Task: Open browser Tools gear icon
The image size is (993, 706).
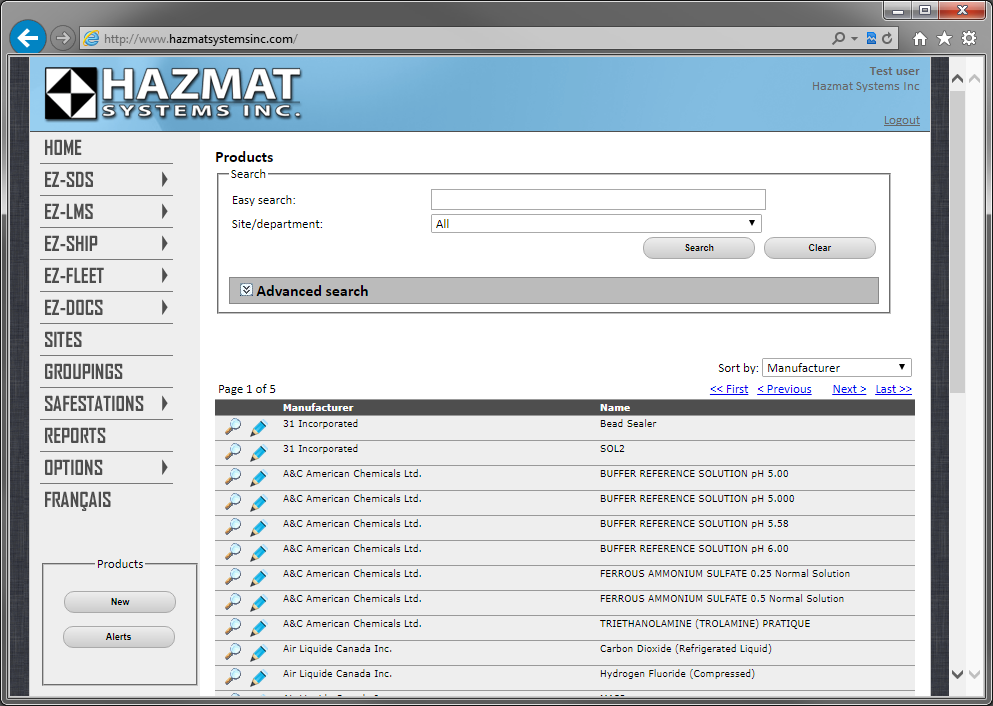Action: [969, 39]
